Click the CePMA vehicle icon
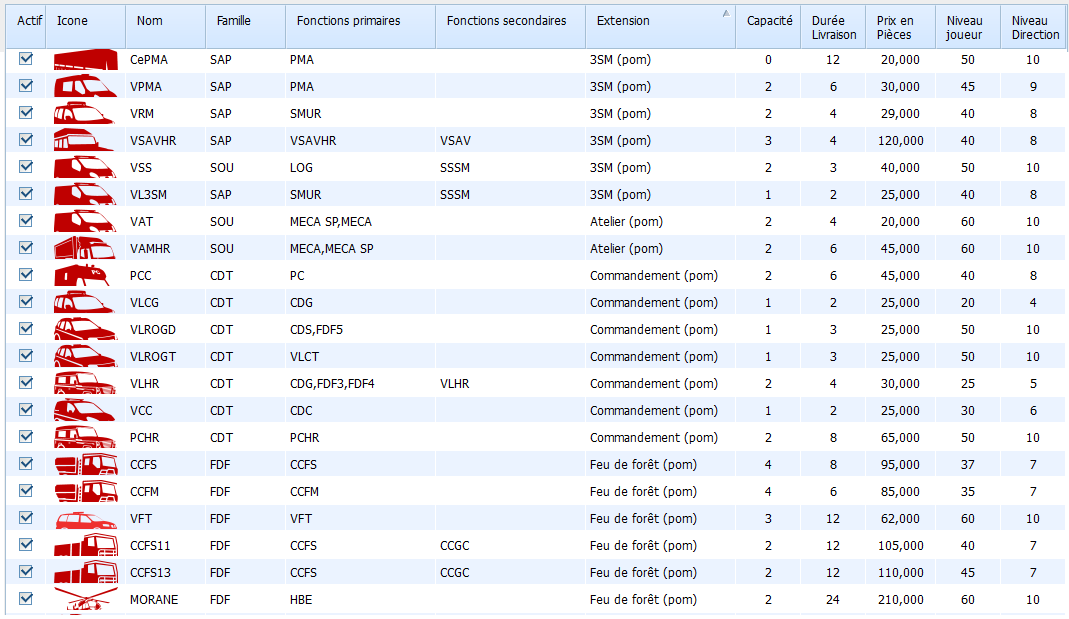The height and width of the screenshot is (619, 1069). point(85,60)
